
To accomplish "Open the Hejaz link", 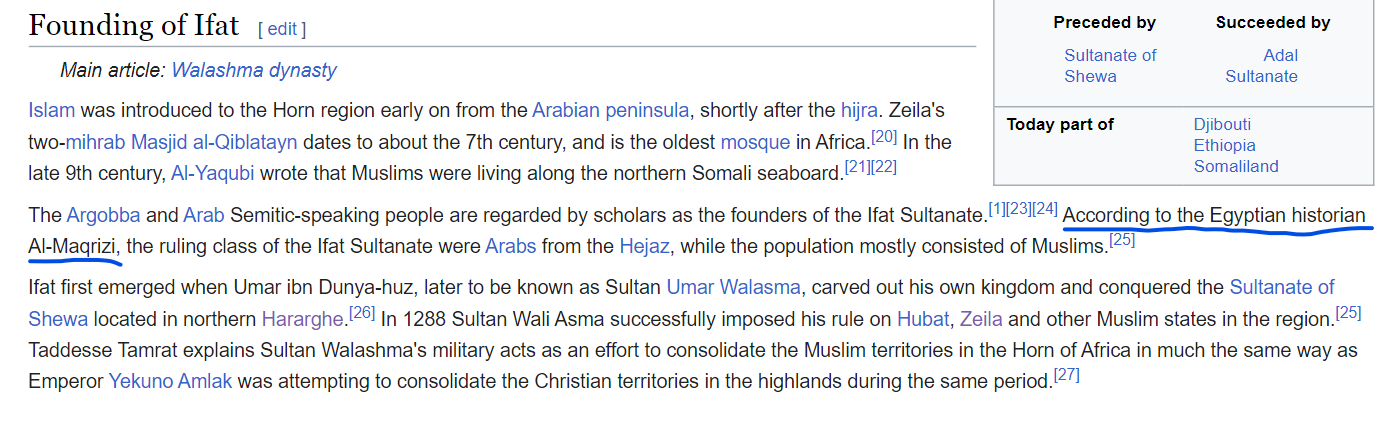I will click(x=644, y=246).
